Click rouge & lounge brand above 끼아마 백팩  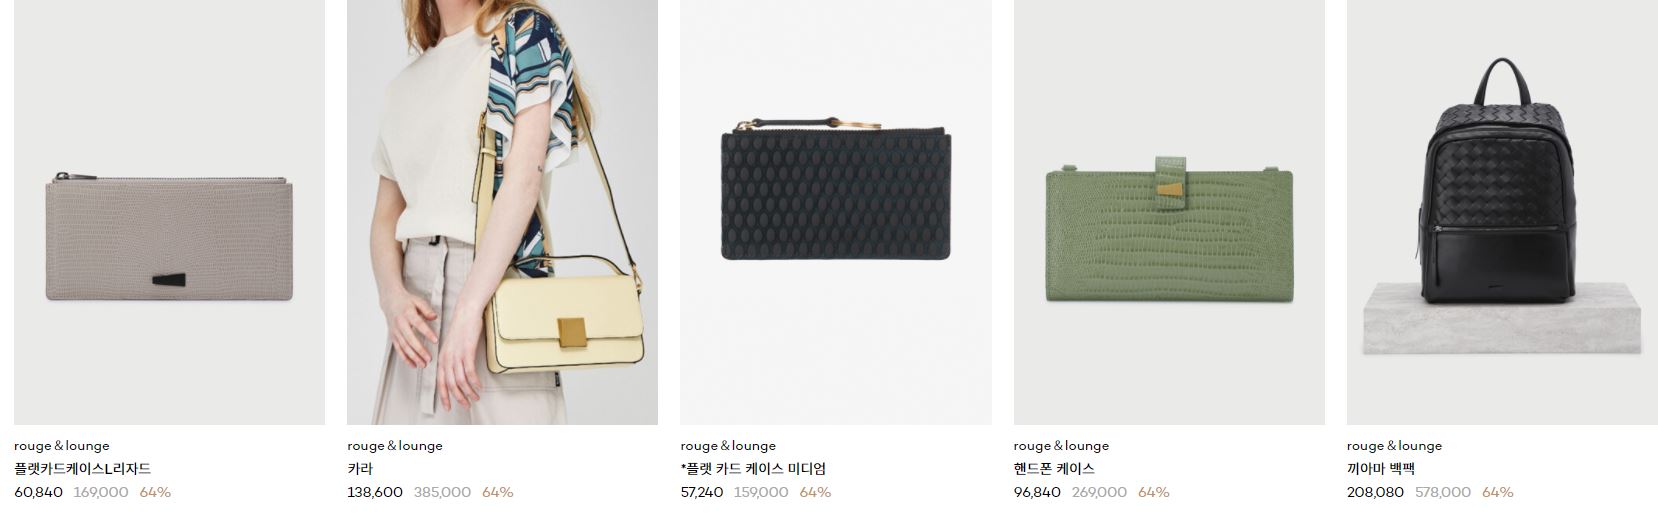tap(1394, 446)
